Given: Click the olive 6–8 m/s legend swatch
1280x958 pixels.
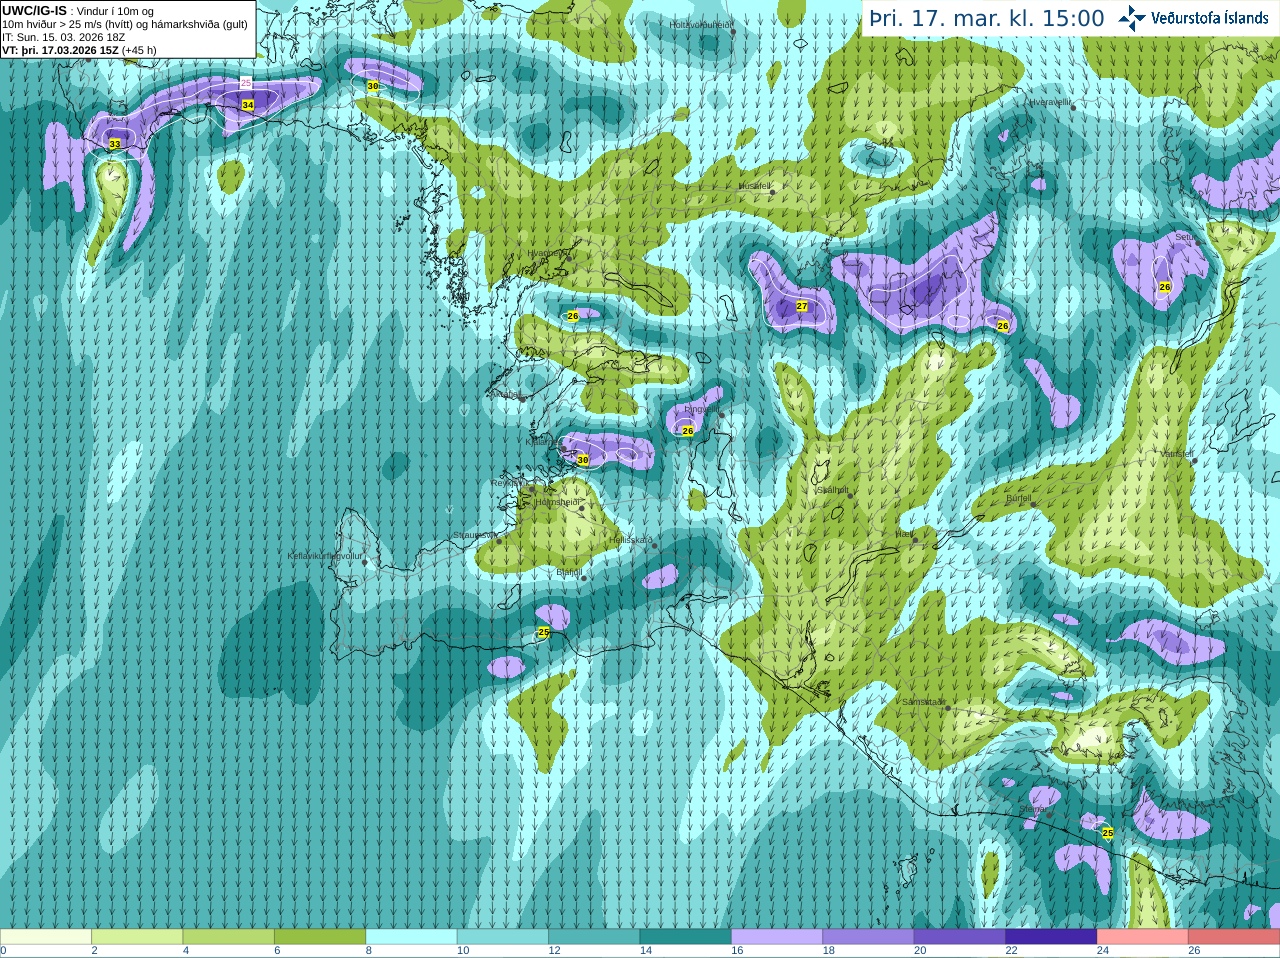Looking at the screenshot, I should coord(320,937).
